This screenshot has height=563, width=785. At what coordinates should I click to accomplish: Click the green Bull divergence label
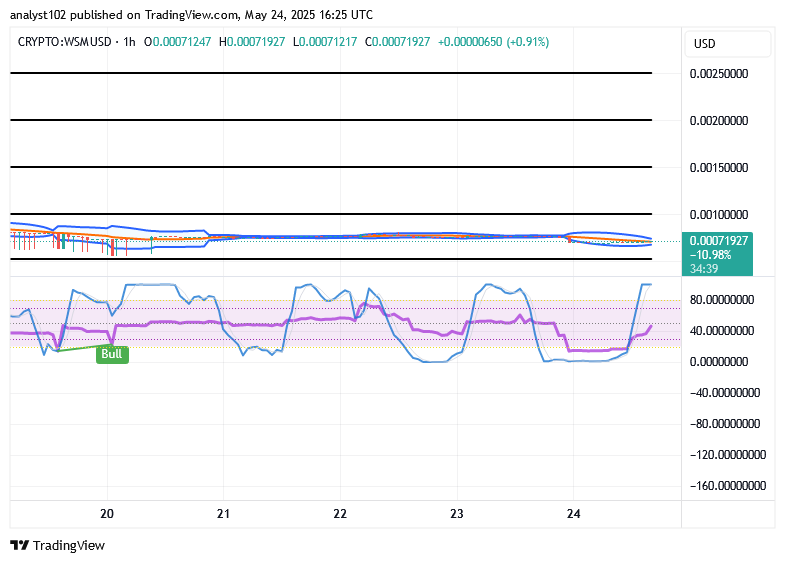pos(112,354)
